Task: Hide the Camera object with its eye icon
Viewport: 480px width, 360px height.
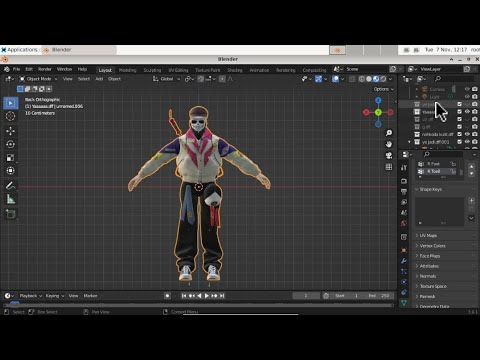Action: pos(467,89)
